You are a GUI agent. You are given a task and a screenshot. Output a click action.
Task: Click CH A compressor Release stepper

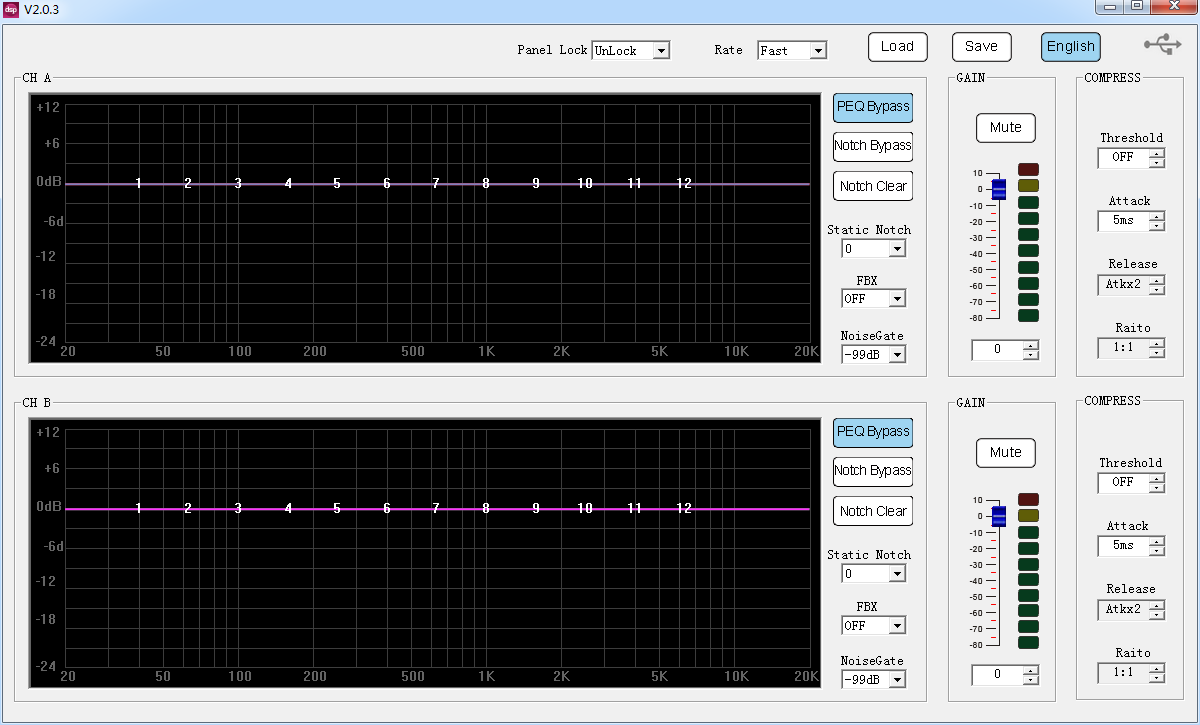click(1157, 285)
